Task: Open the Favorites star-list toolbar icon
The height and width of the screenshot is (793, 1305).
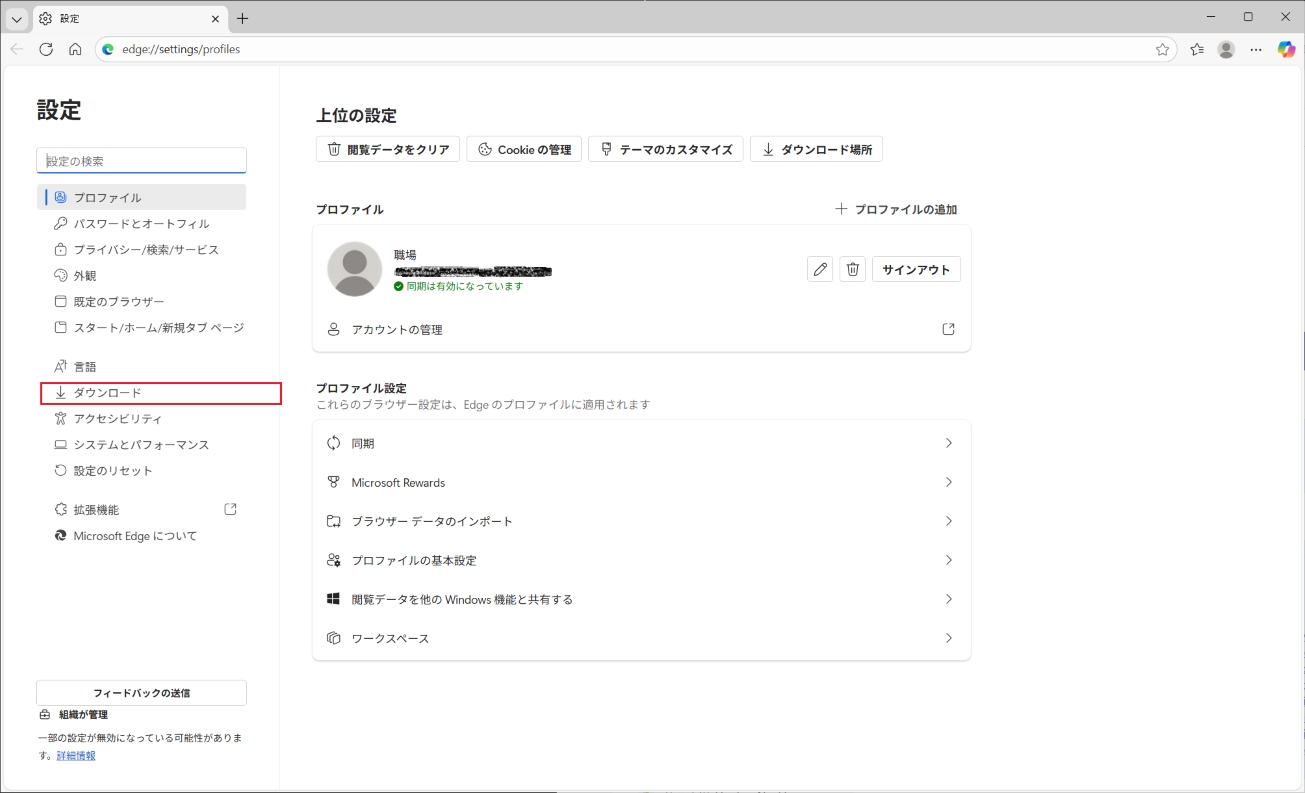Action: [1197, 49]
